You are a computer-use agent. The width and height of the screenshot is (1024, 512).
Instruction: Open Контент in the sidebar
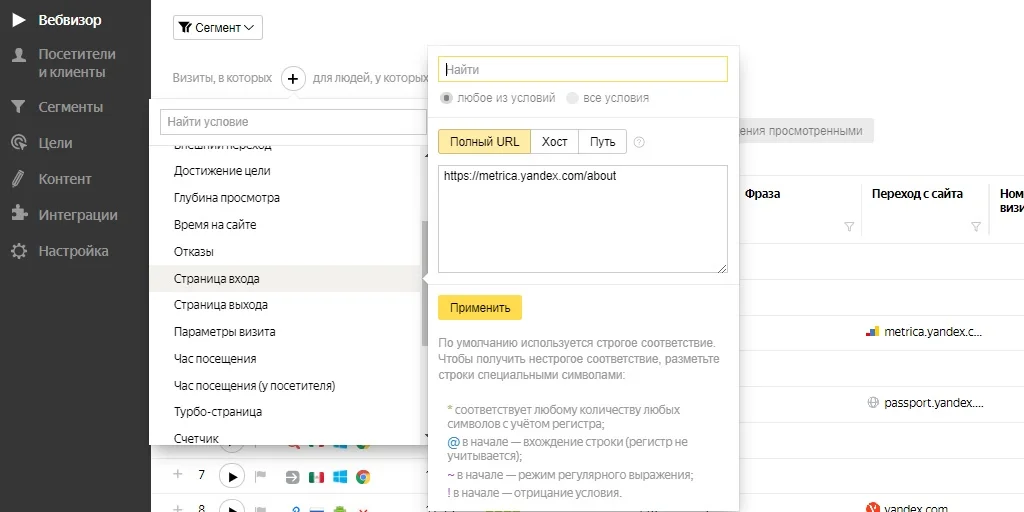[65, 179]
